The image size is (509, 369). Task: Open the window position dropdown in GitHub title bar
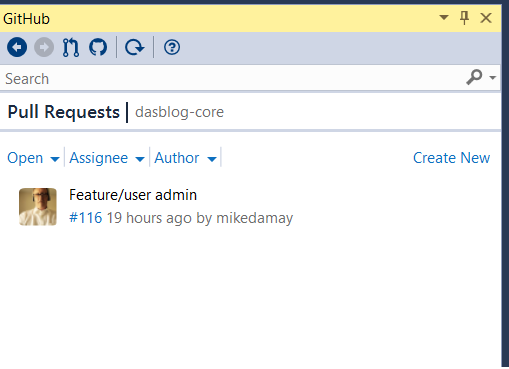[444, 17]
